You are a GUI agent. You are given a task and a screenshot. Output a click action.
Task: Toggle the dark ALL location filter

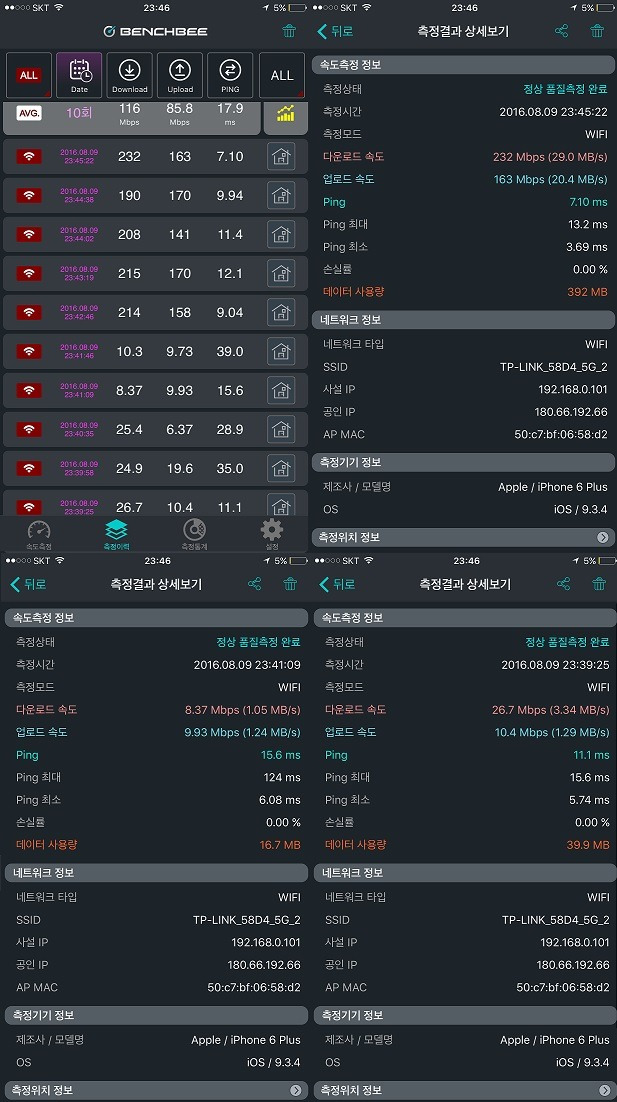pos(282,75)
